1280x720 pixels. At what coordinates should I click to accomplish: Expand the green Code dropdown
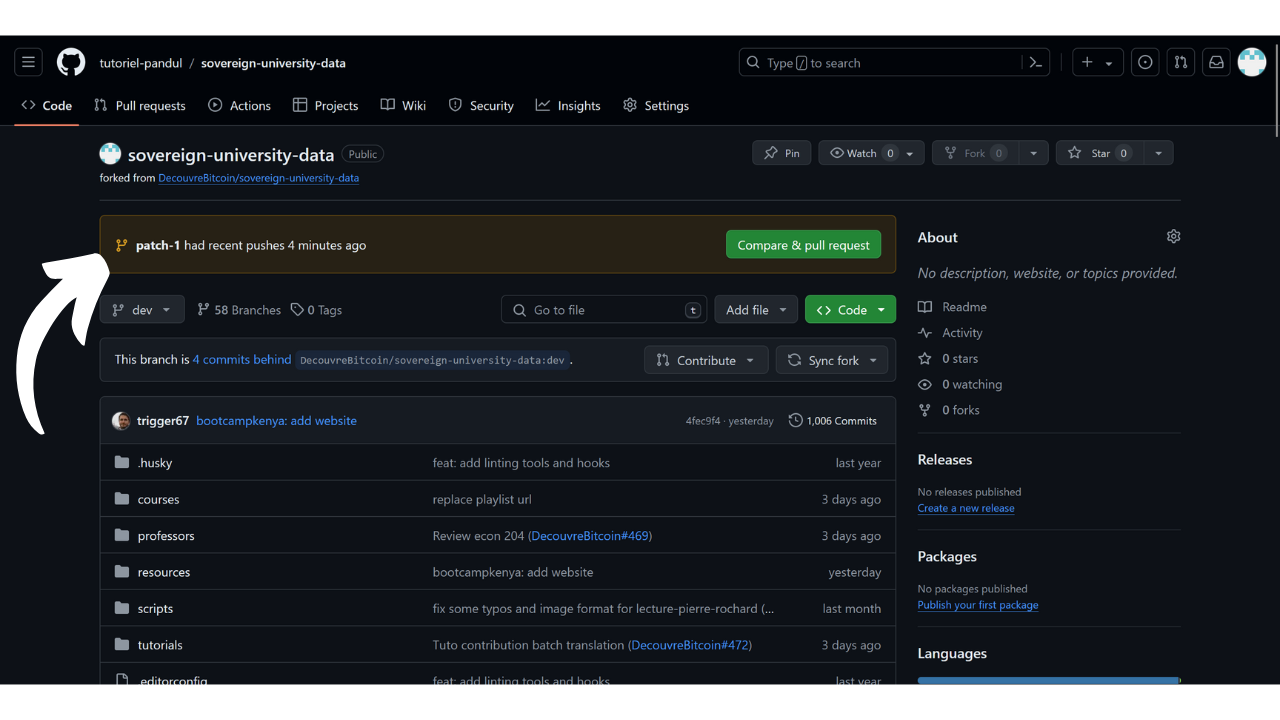[850, 310]
